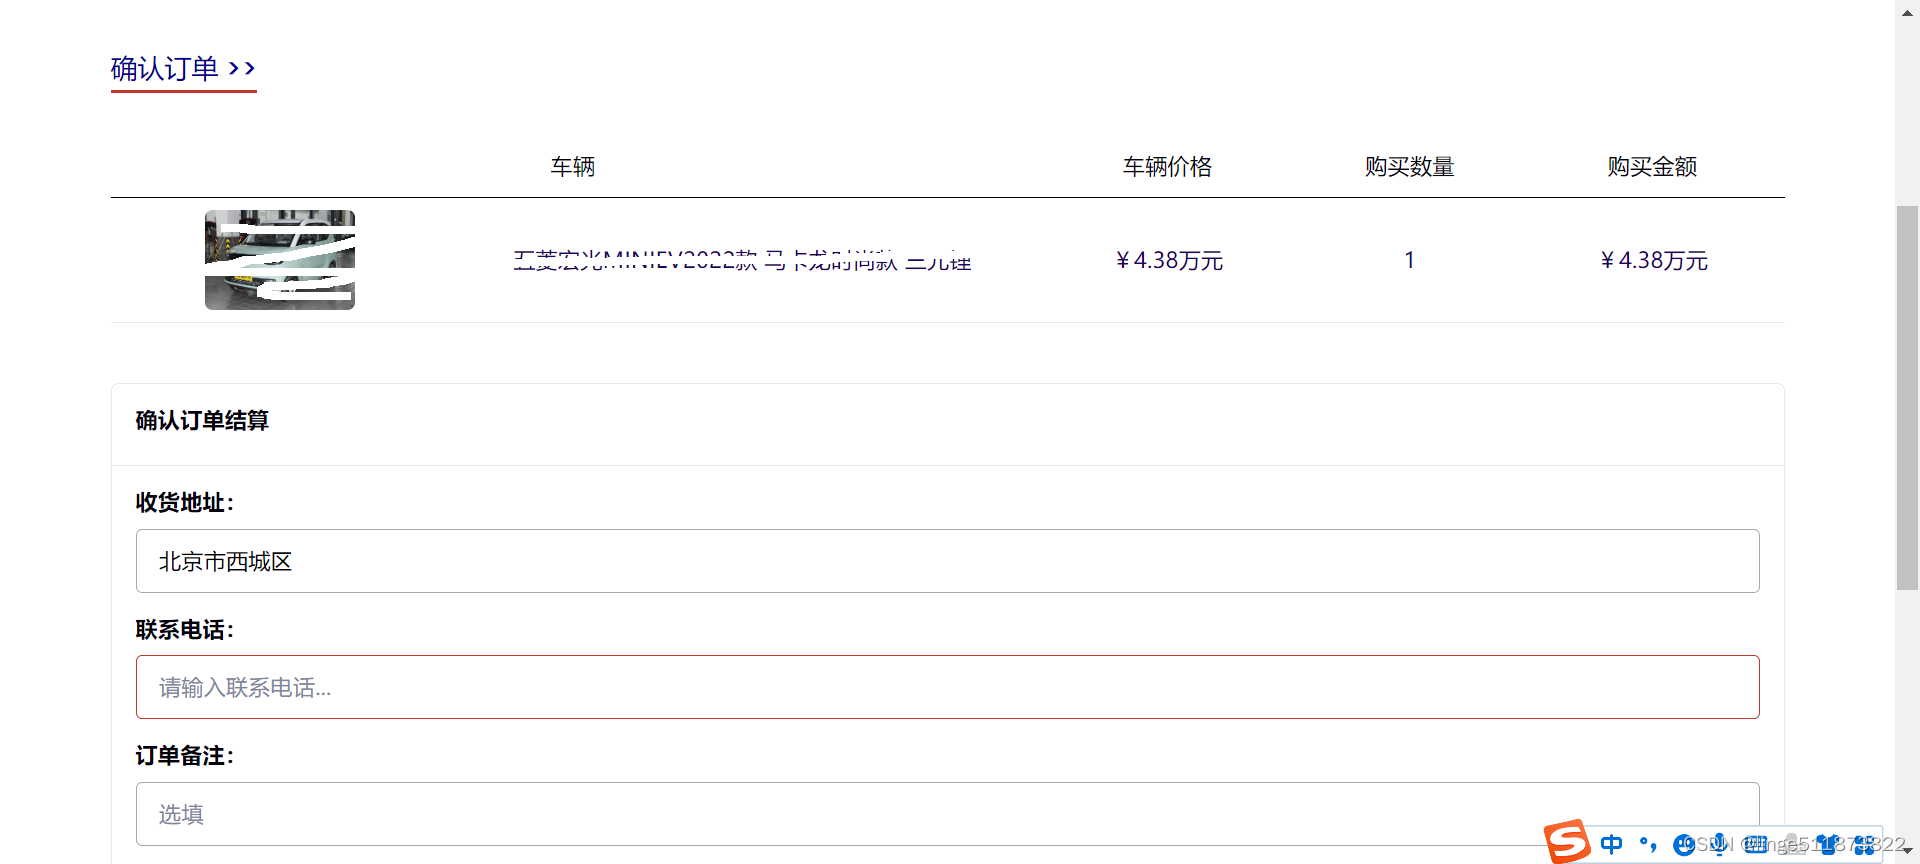Select the 车辆 column header
Screen dimensions: 1920x864
coord(573,167)
